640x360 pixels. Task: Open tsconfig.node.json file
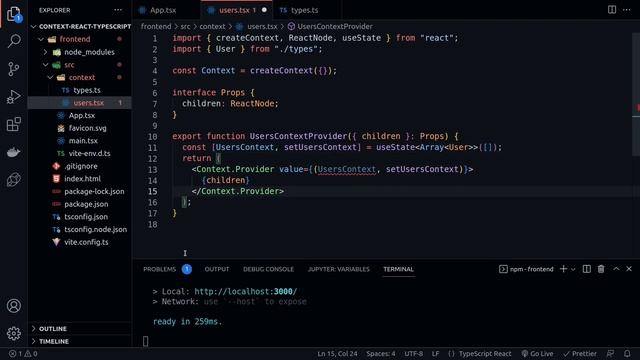point(80,229)
